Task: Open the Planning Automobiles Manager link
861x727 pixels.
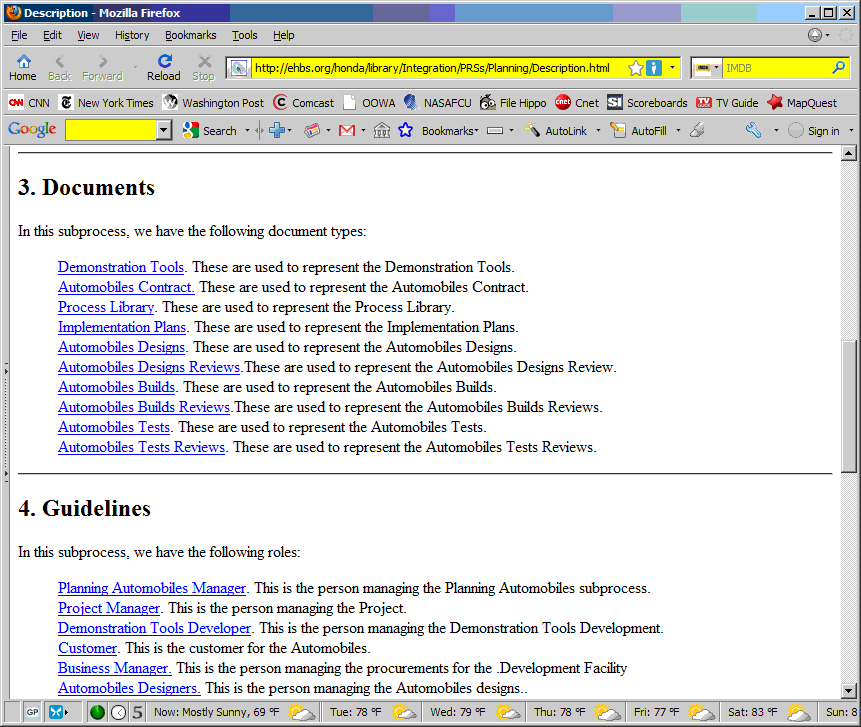Action: pyautogui.click(x=152, y=589)
